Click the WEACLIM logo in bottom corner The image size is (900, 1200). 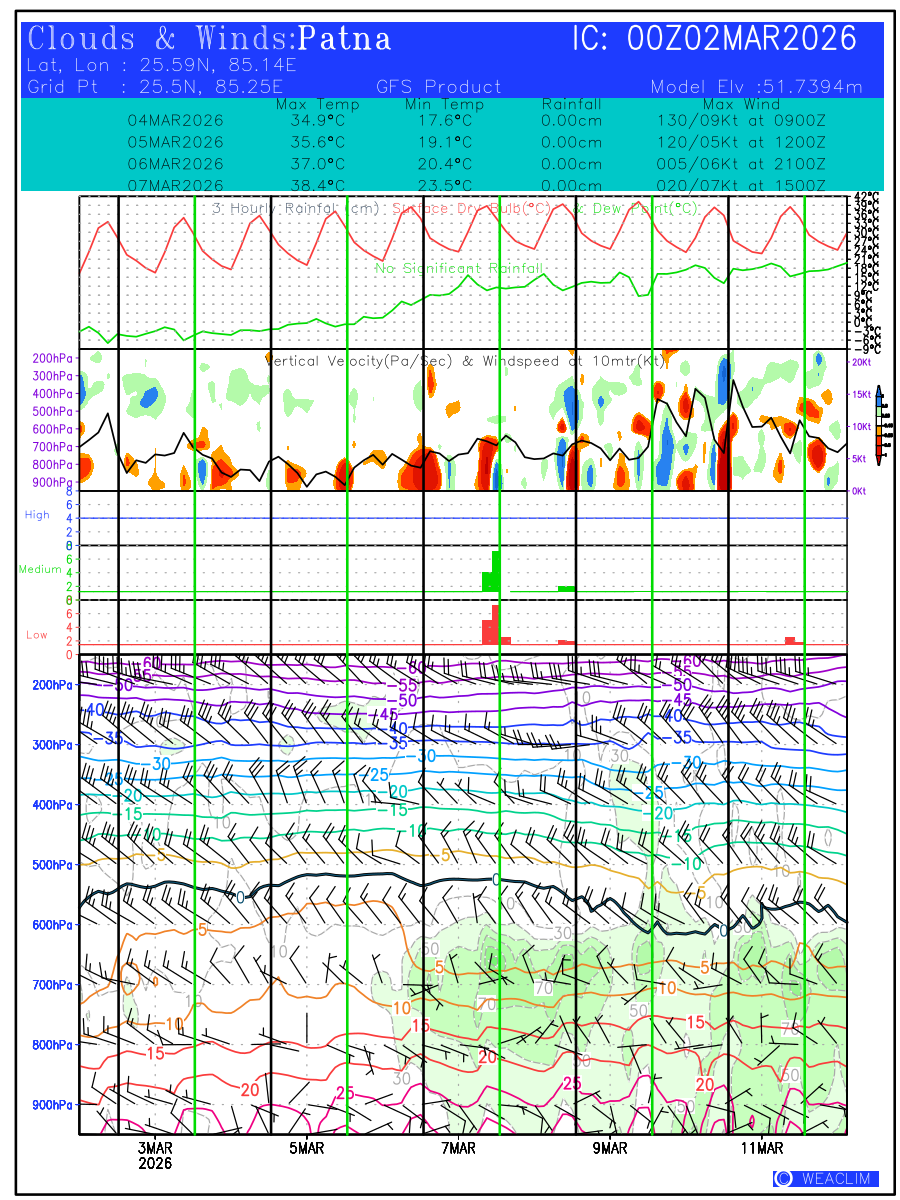pos(825,1179)
